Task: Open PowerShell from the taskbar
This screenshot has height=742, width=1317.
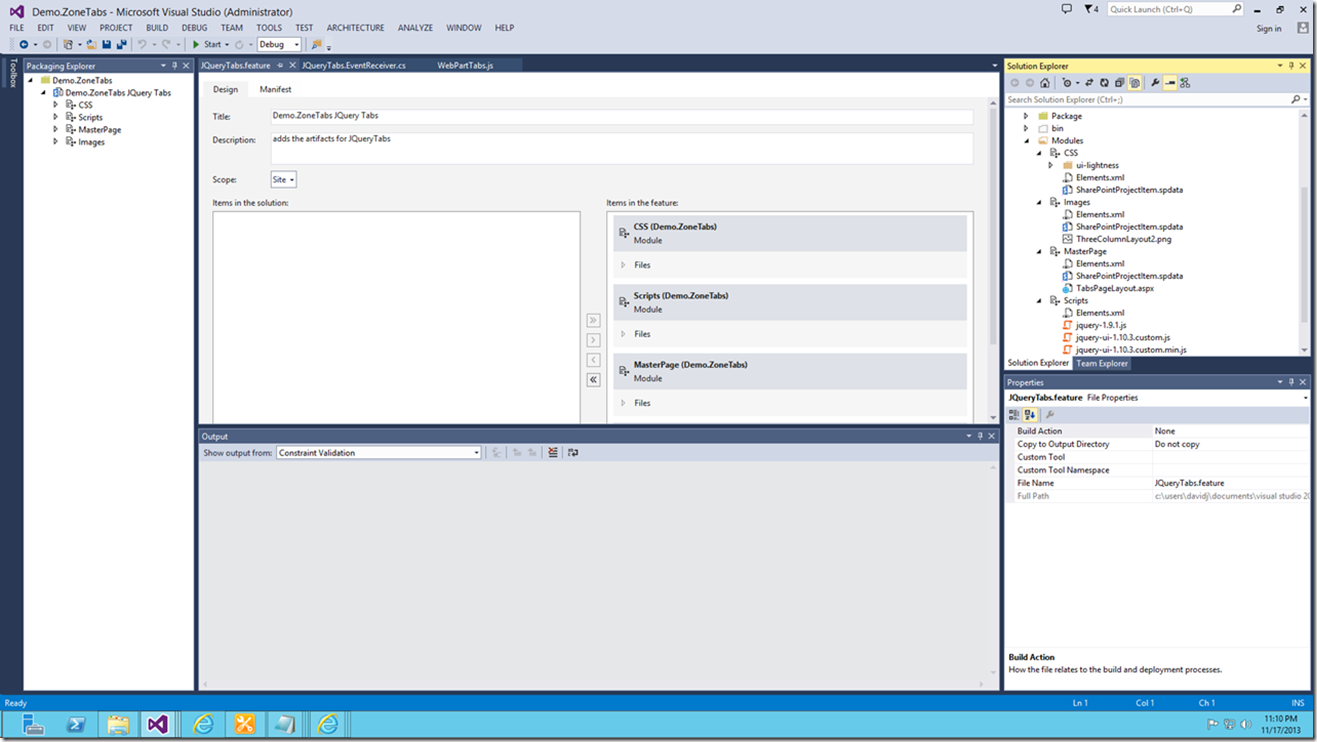Action: [76, 724]
